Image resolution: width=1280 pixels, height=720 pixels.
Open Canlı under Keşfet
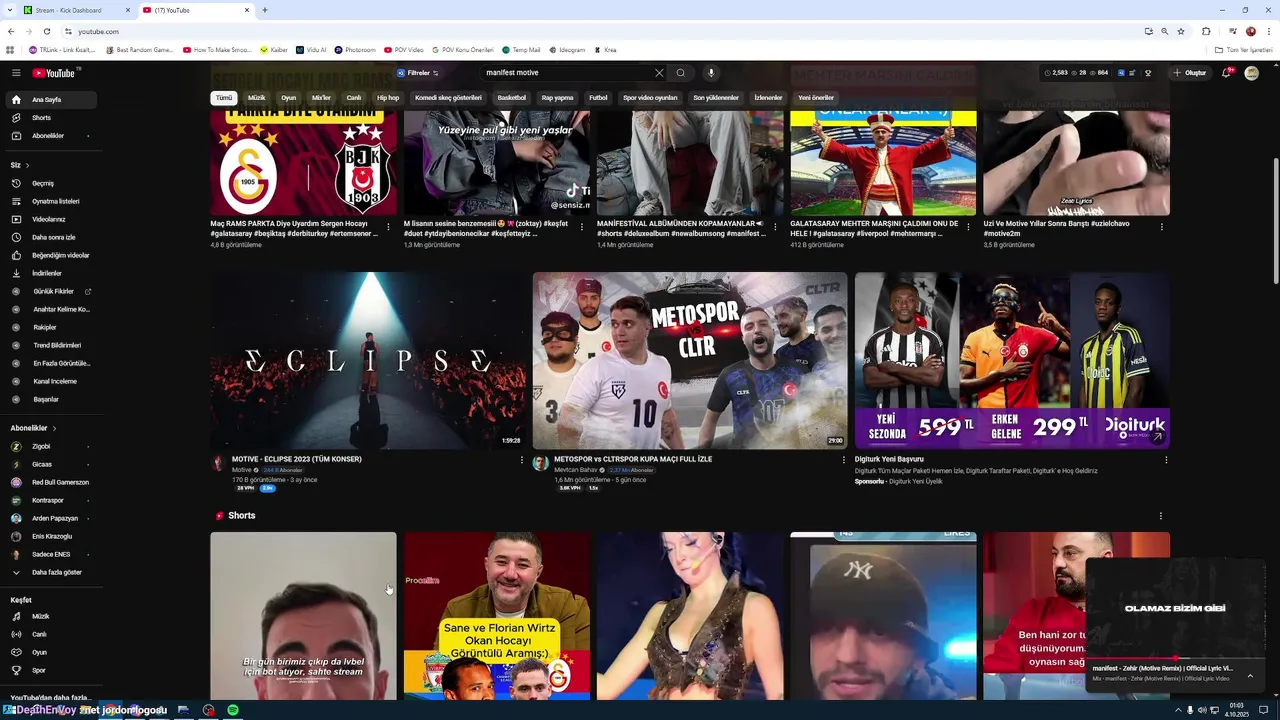pyautogui.click(x=50, y=635)
